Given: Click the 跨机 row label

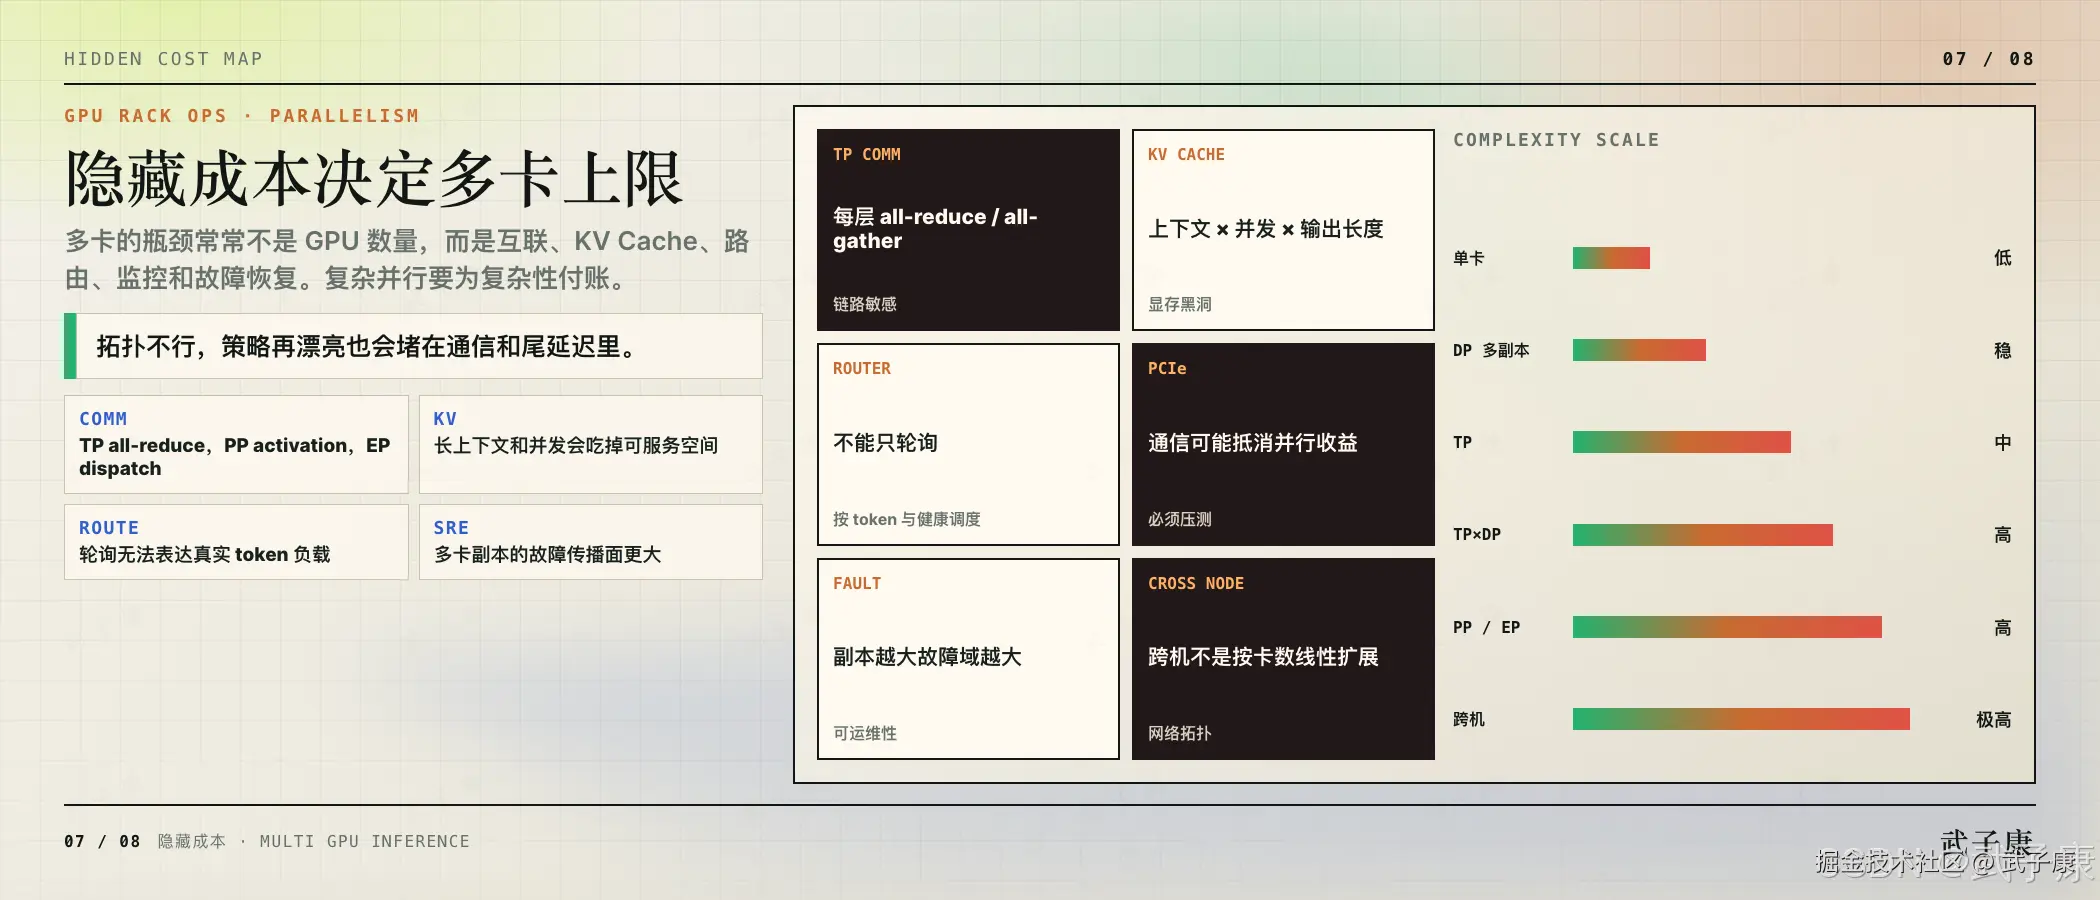Looking at the screenshot, I should 1469,719.
